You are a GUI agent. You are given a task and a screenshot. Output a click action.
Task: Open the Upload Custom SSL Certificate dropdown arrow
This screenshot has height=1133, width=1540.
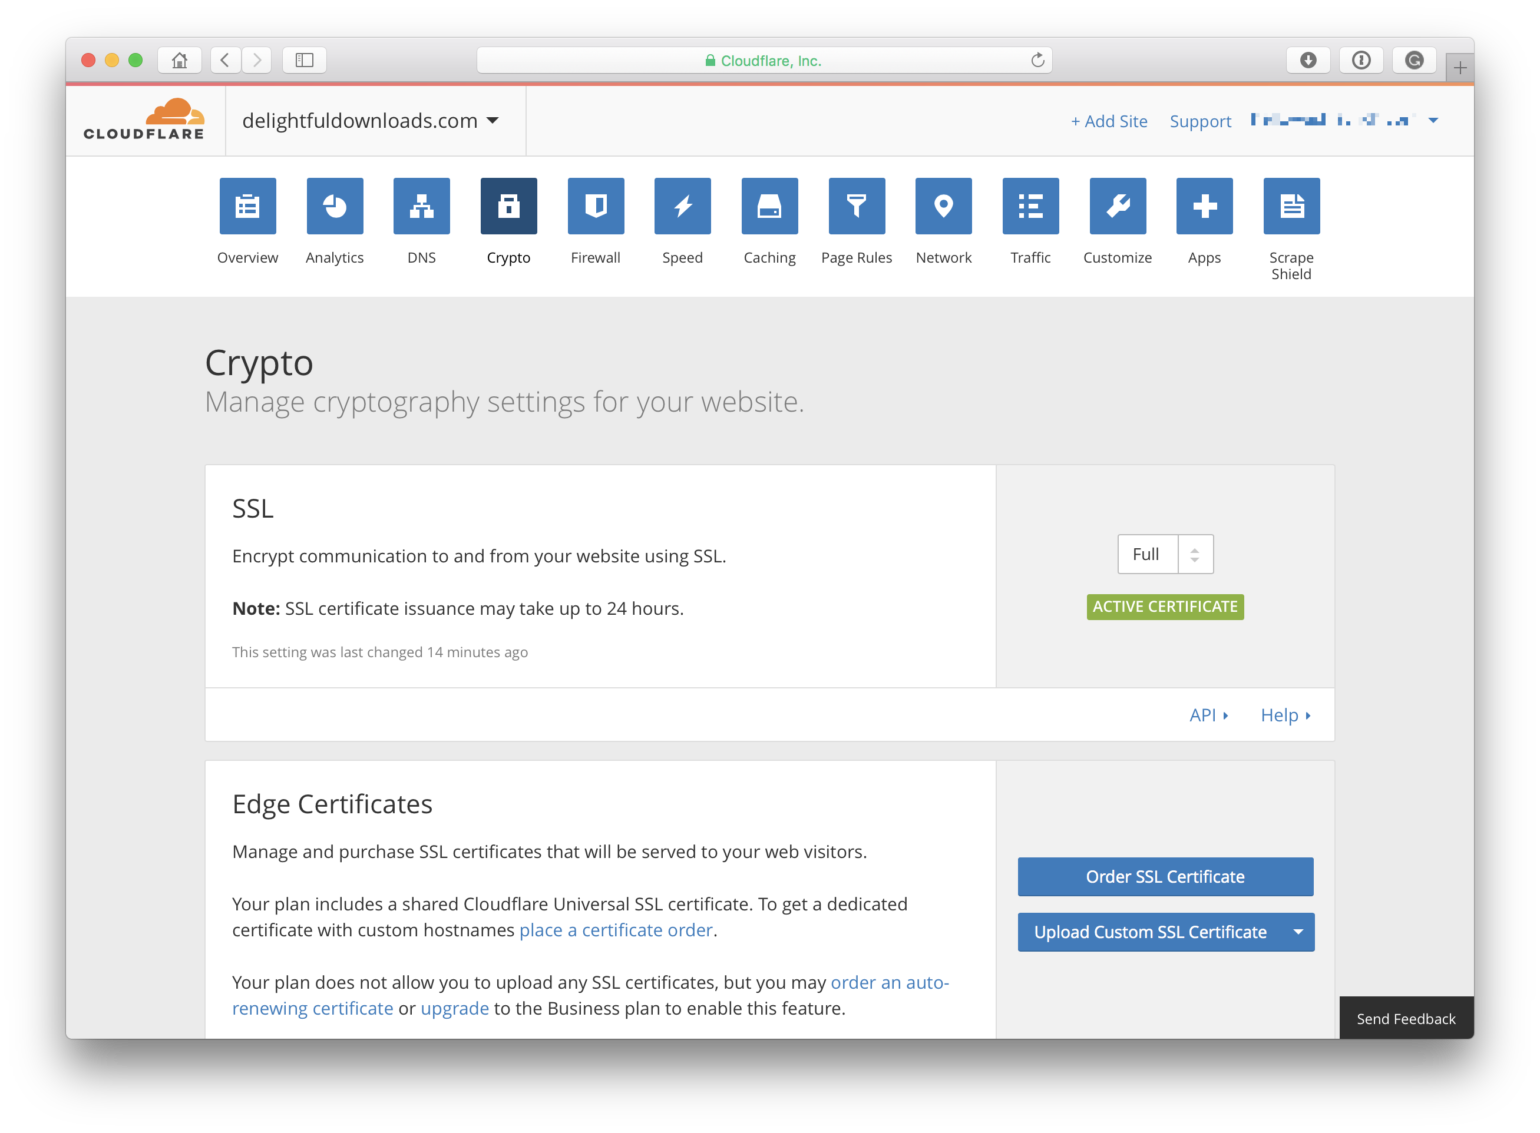[x=1298, y=931]
